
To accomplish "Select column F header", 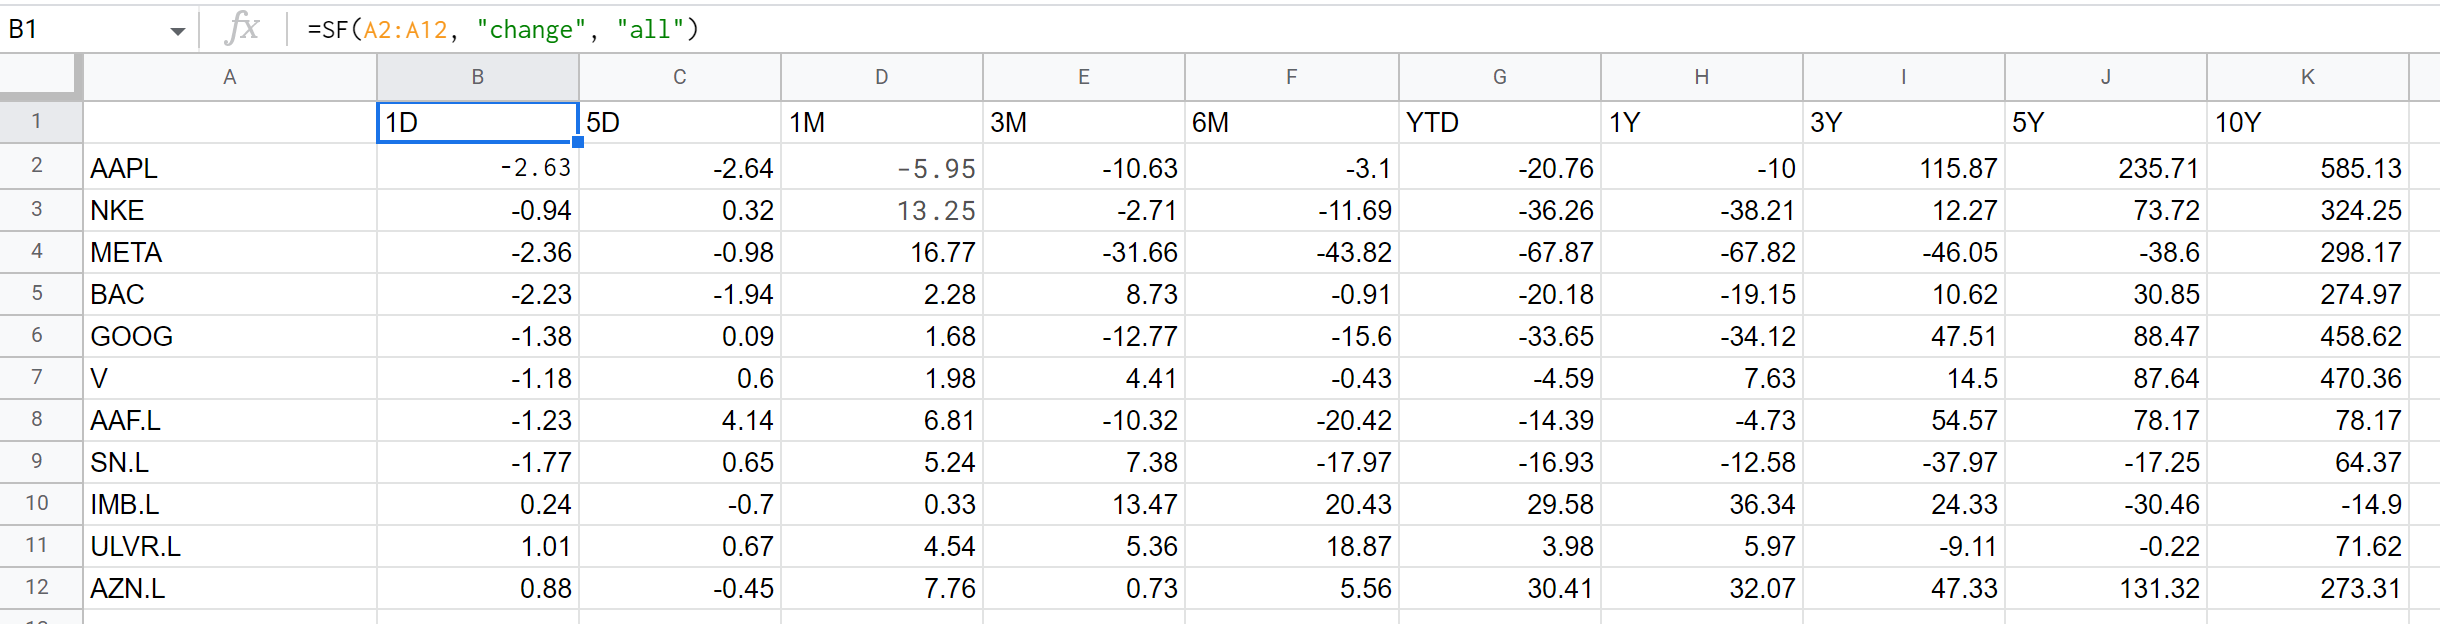I will [1292, 77].
